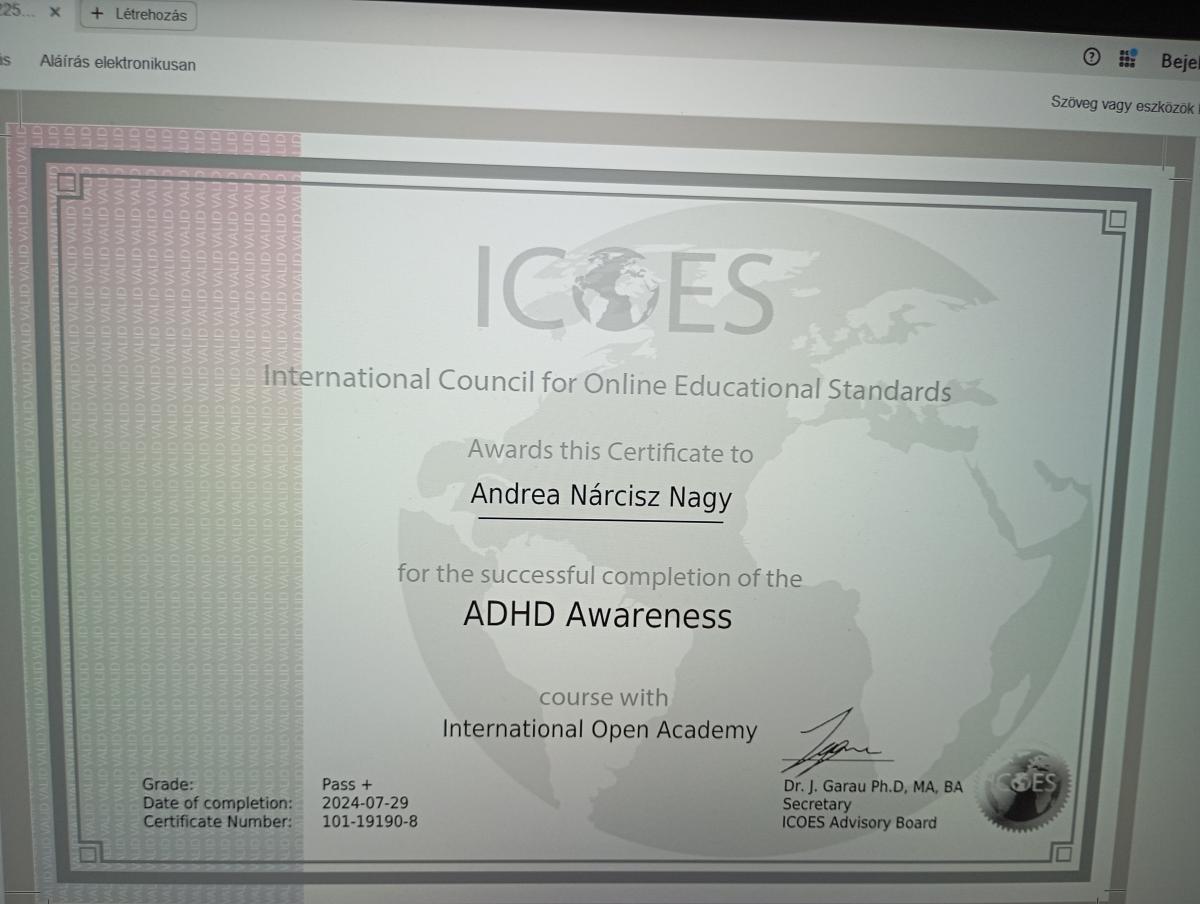This screenshot has width=1200, height=904.
Task: Click the completion date 2024-07-29
Action: tap(365, 803)
